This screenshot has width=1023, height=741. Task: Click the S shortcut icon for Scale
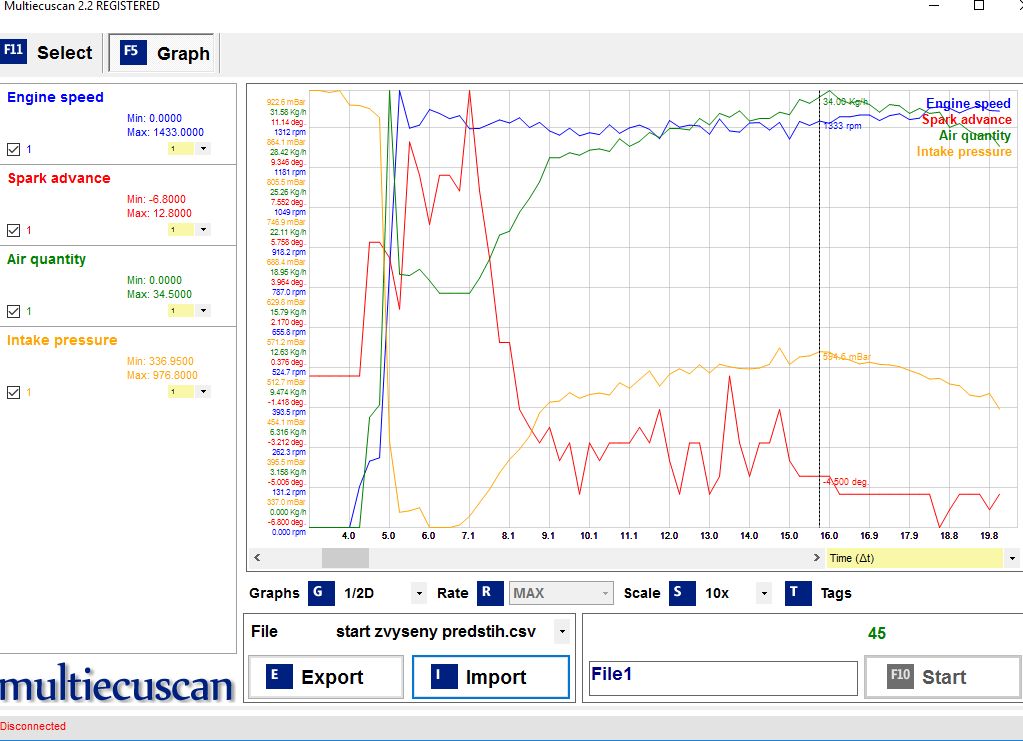click(677, 592)
